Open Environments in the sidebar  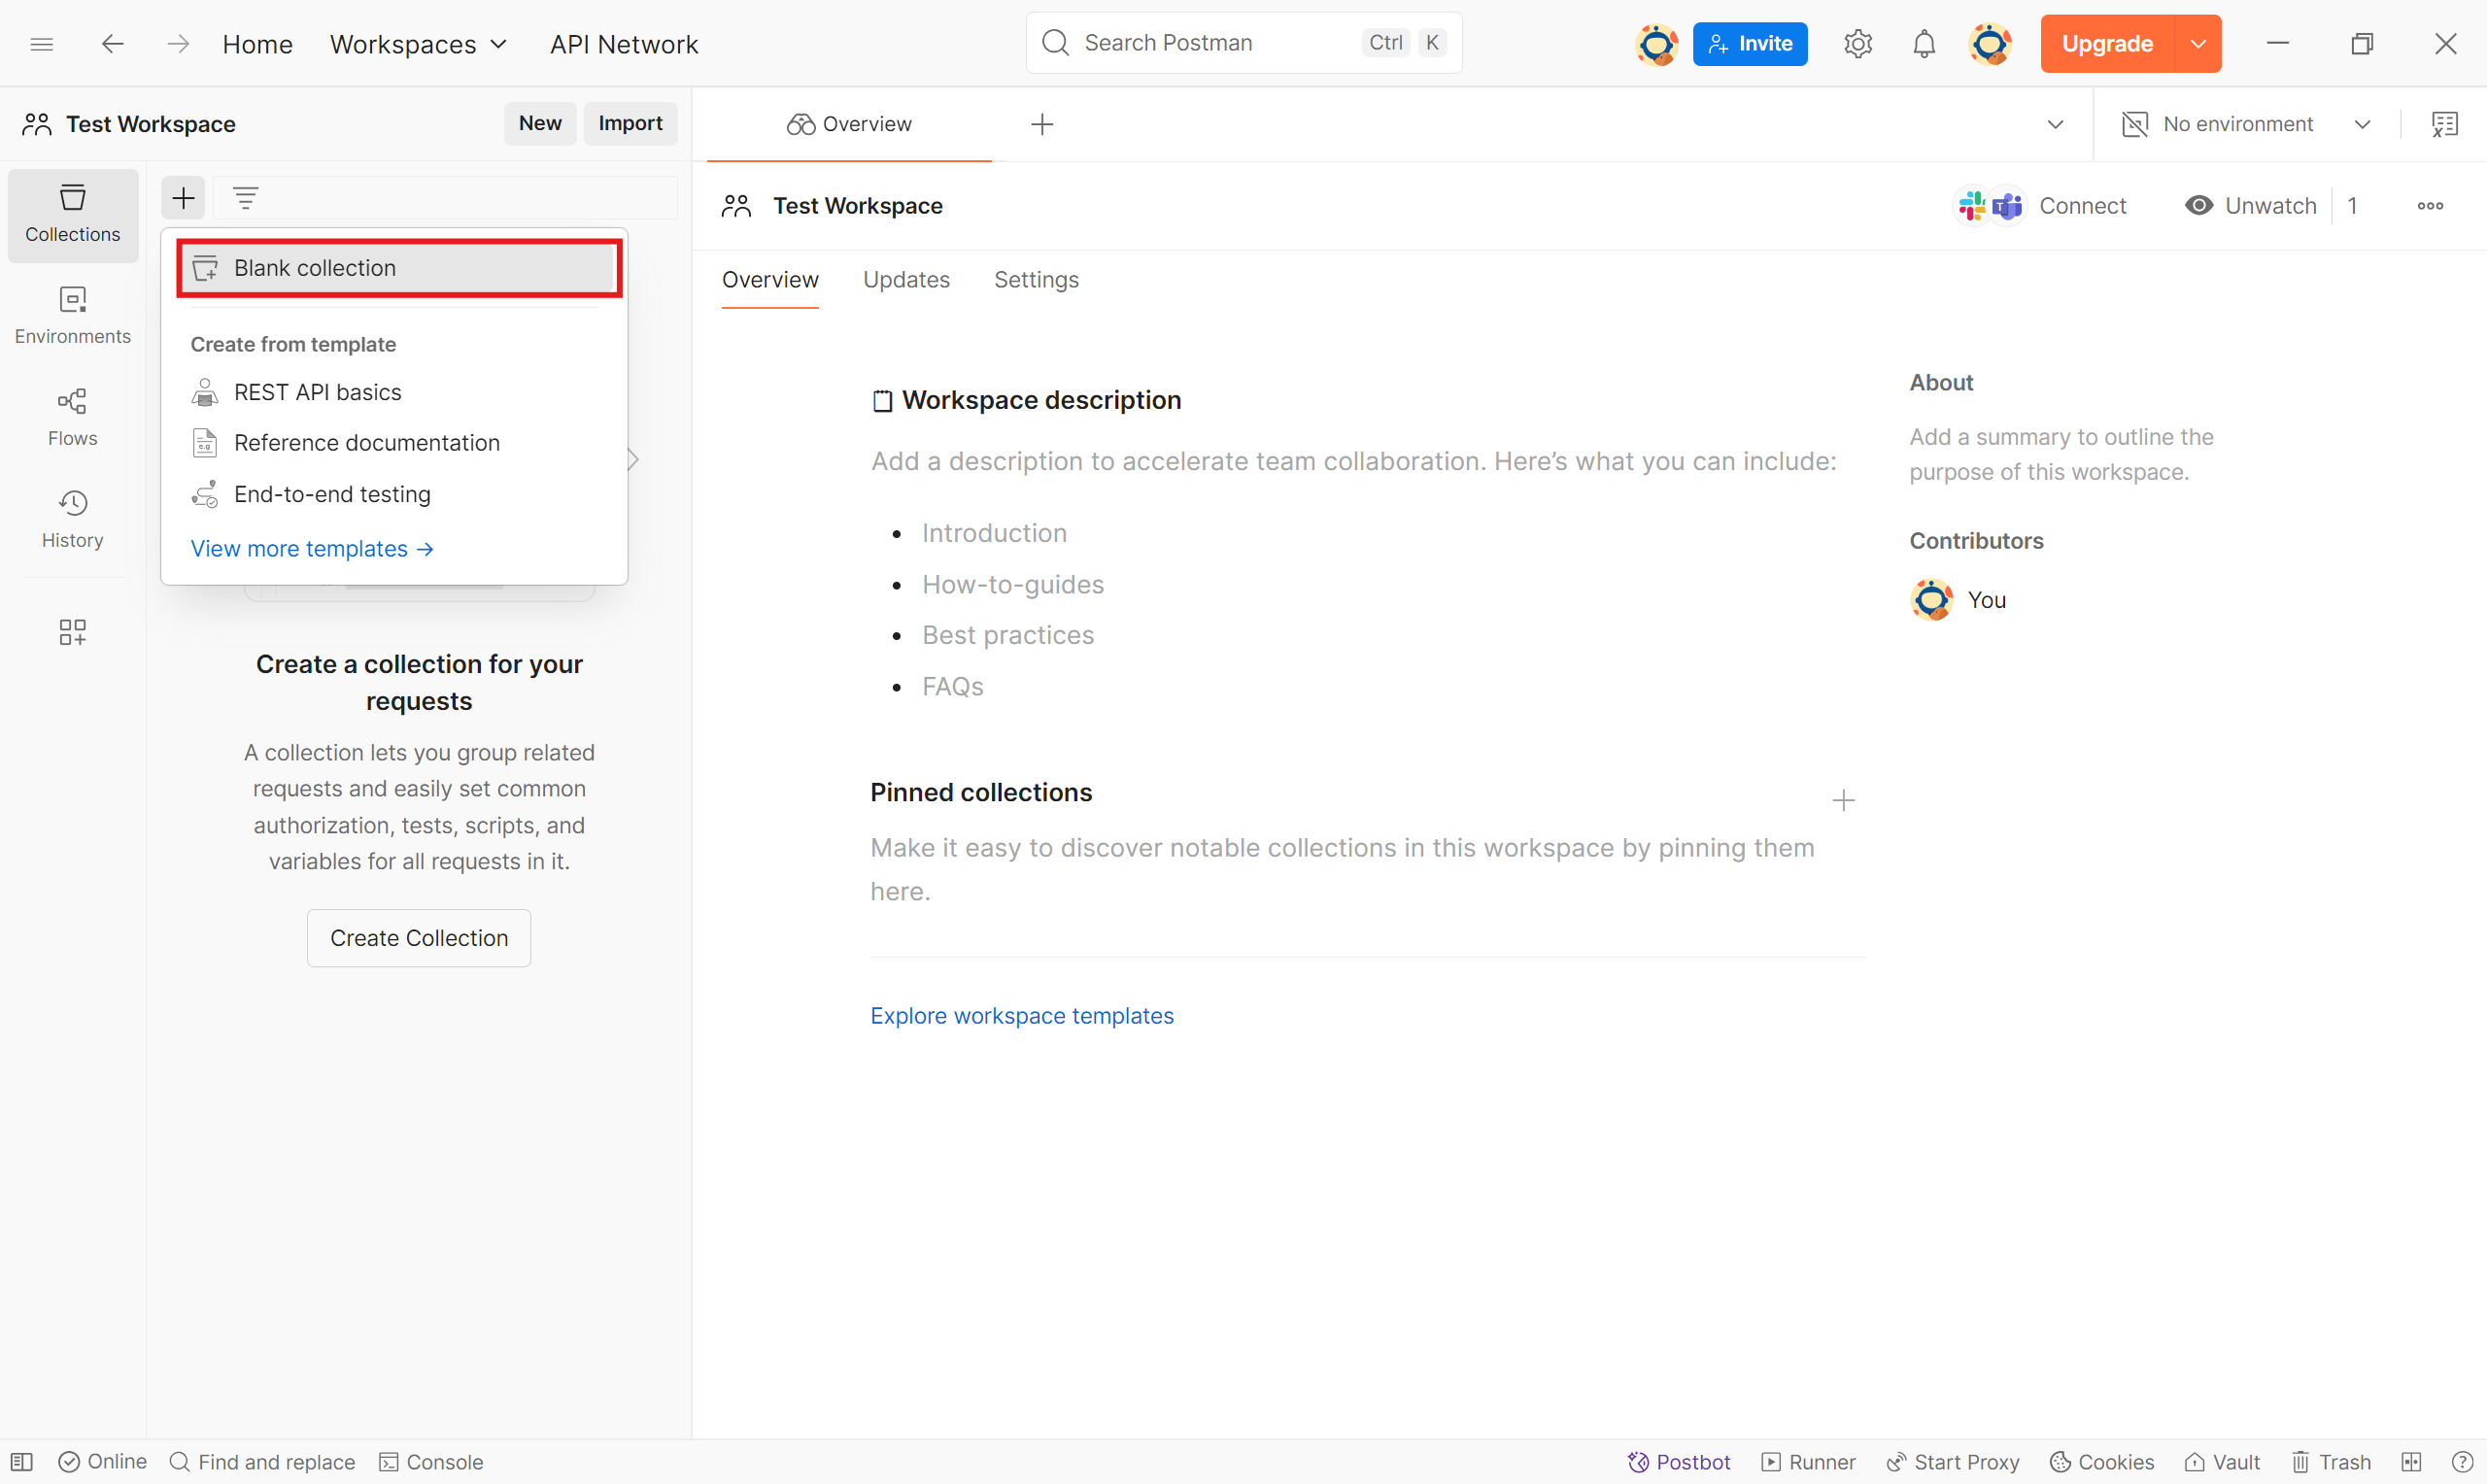click(x=73, y=316)
